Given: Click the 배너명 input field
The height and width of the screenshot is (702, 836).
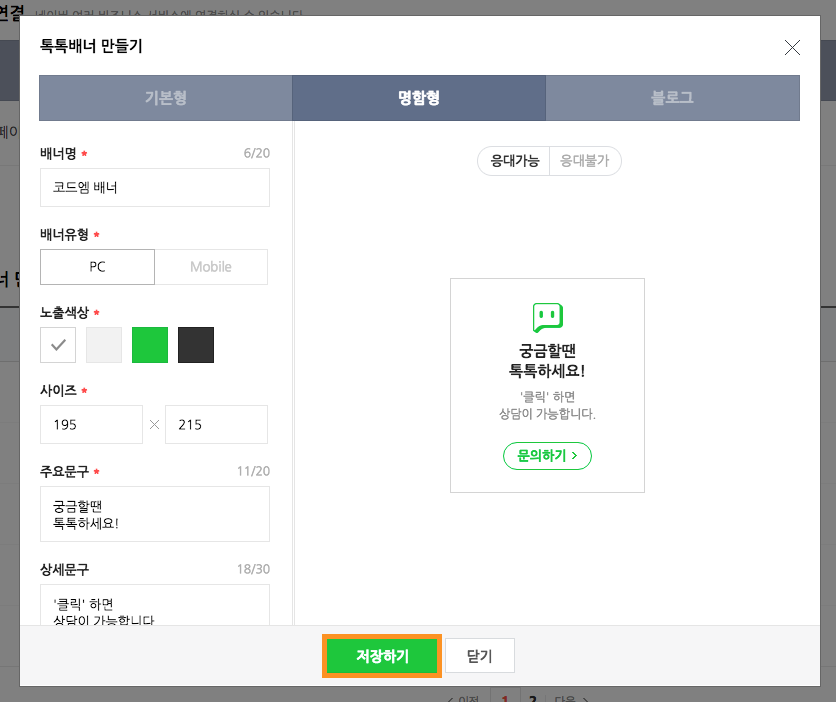Looking at the screenshot, I should (155, 188).
